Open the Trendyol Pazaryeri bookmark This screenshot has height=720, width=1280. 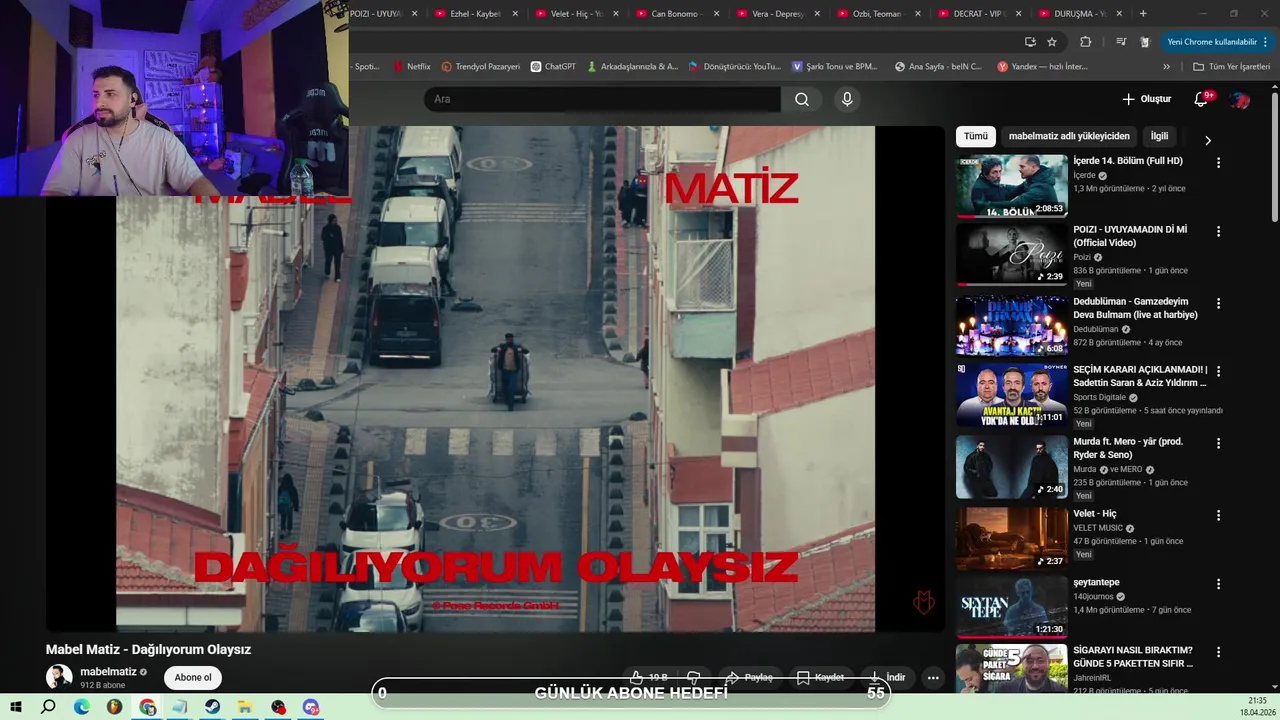[x=481, y=66]
